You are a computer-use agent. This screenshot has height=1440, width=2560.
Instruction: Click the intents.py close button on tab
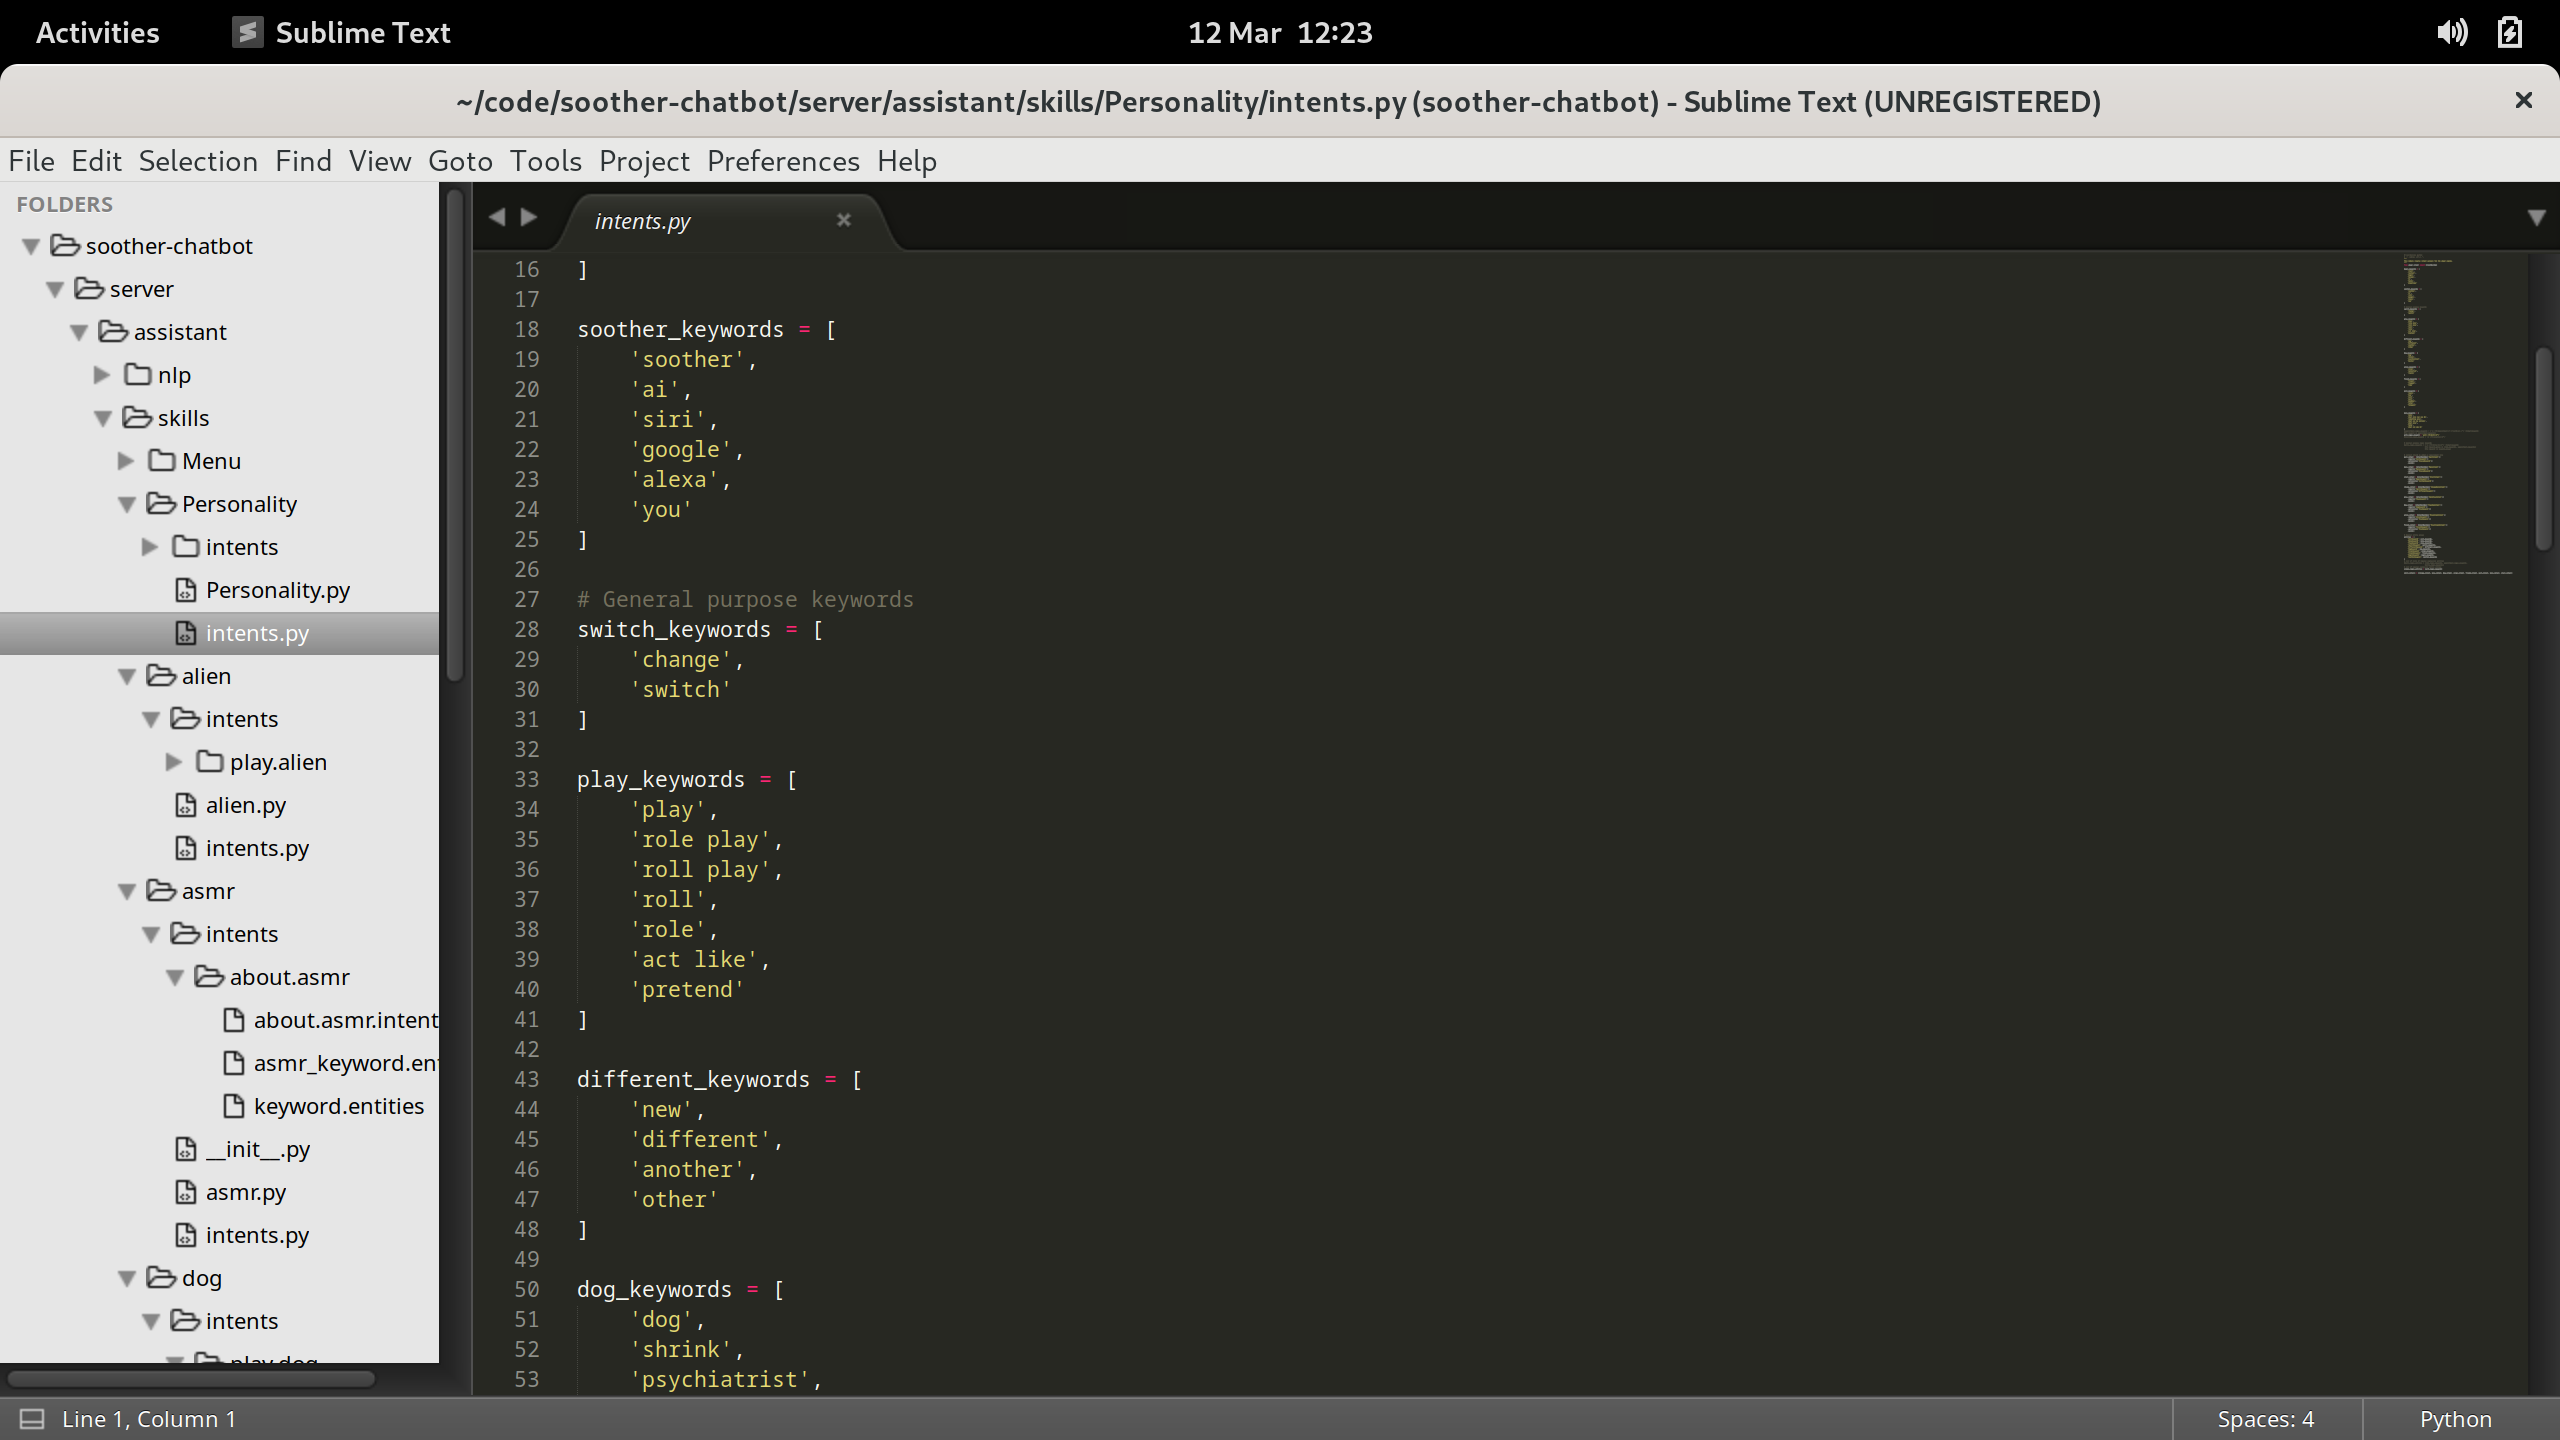tap(842, 220)
